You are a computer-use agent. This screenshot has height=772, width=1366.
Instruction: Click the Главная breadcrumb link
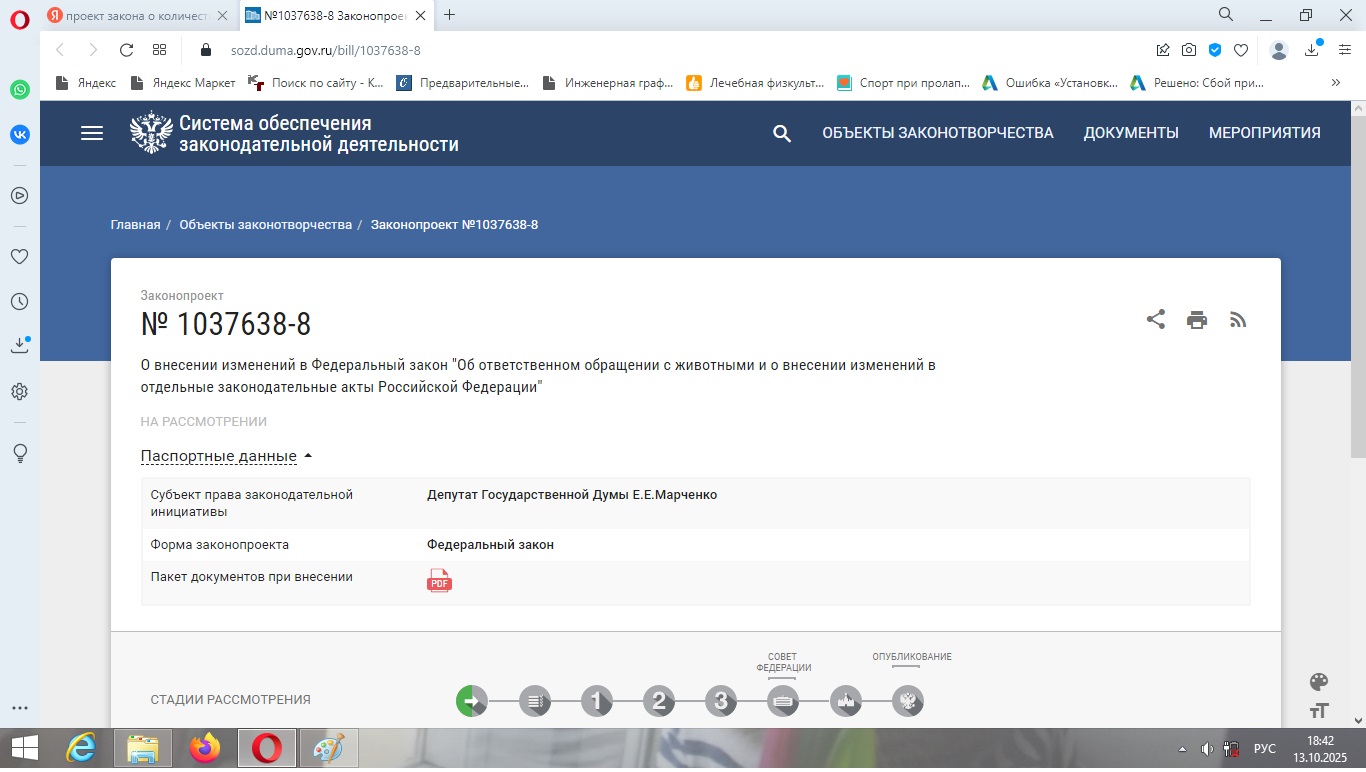[135, 225]
